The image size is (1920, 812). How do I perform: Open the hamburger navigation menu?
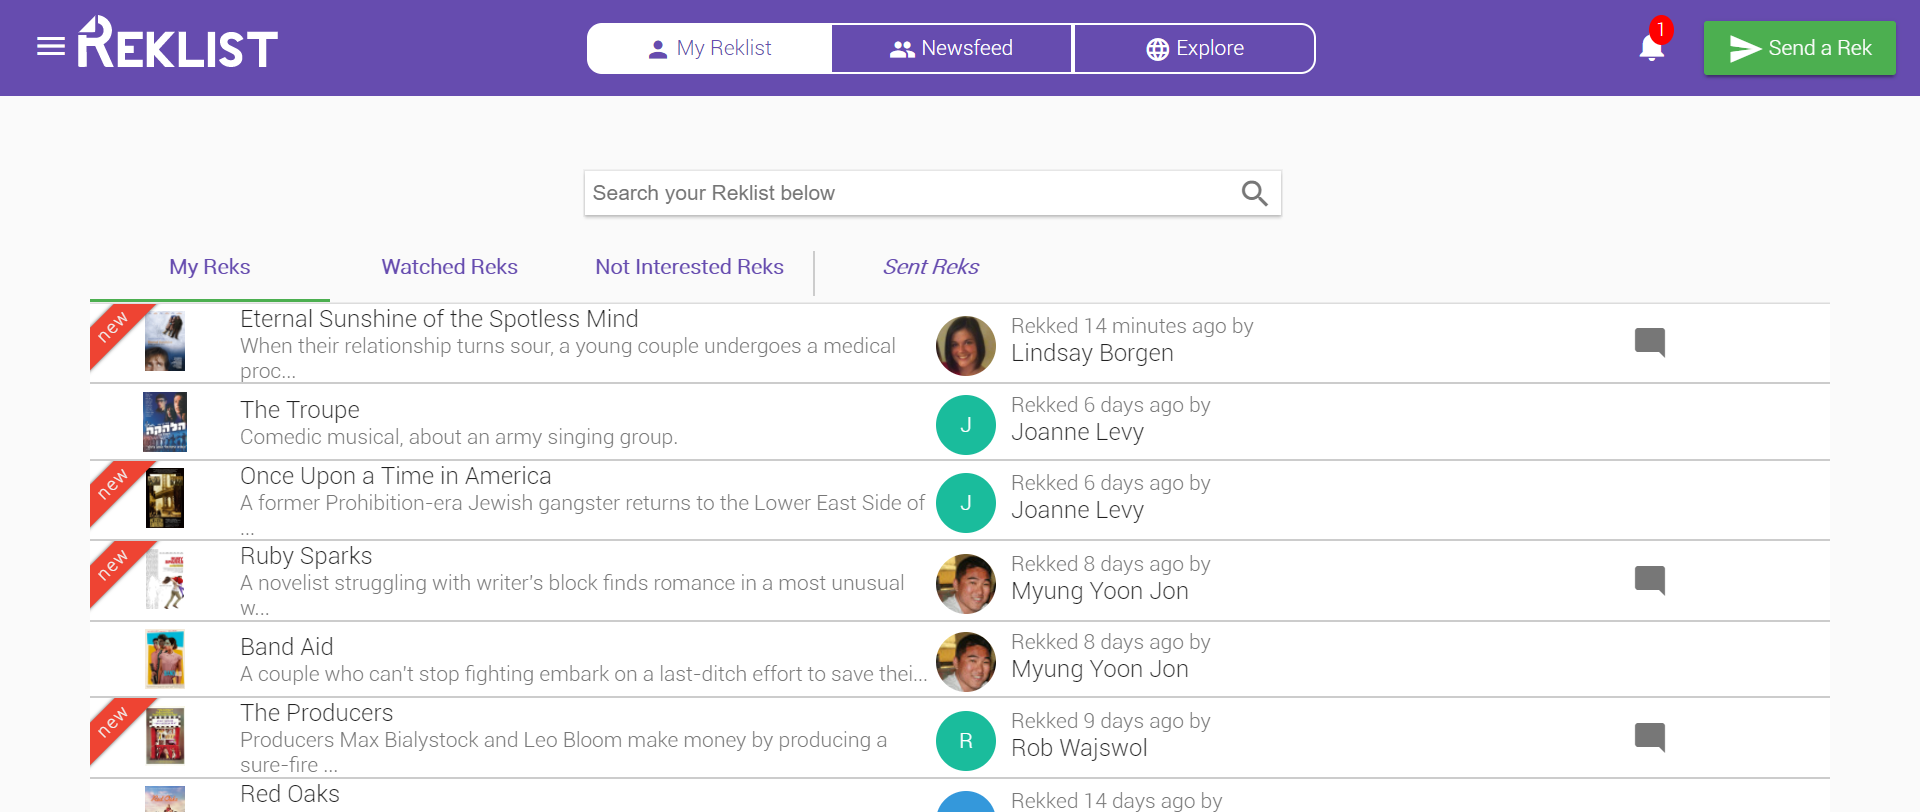[x=51, y=47]
